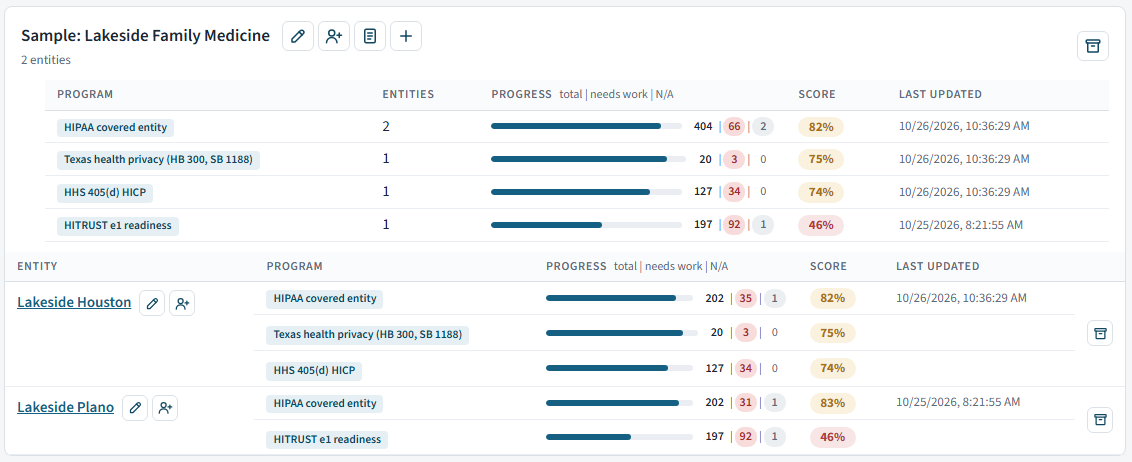Screen dimensions: 1132x462
Task: Click the 82% score badge in summary table
Action: click(821, 127)
